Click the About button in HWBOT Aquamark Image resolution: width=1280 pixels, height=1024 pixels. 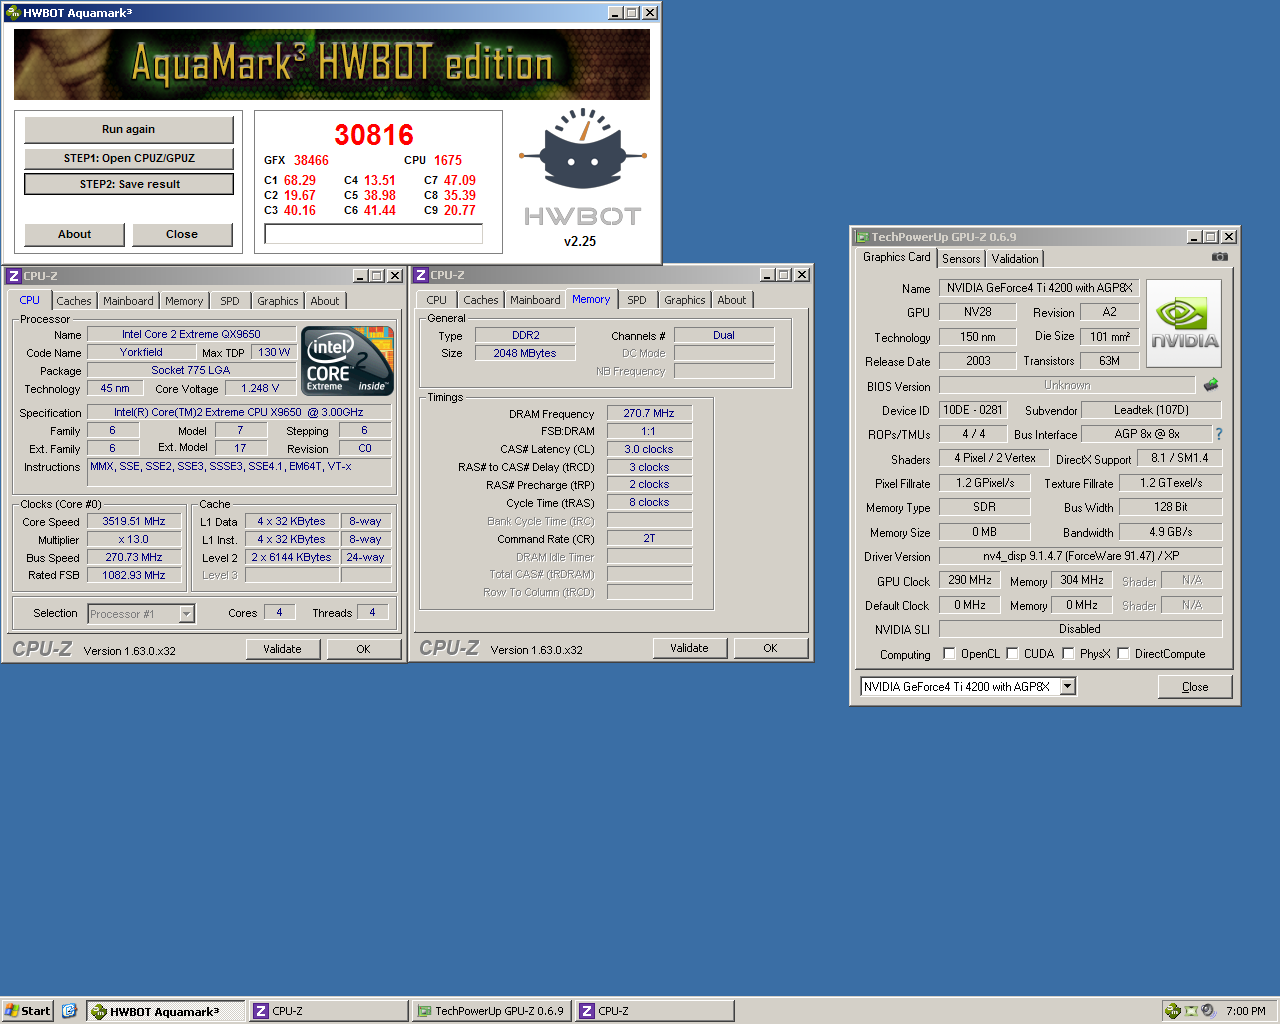[x=75, y=234]
